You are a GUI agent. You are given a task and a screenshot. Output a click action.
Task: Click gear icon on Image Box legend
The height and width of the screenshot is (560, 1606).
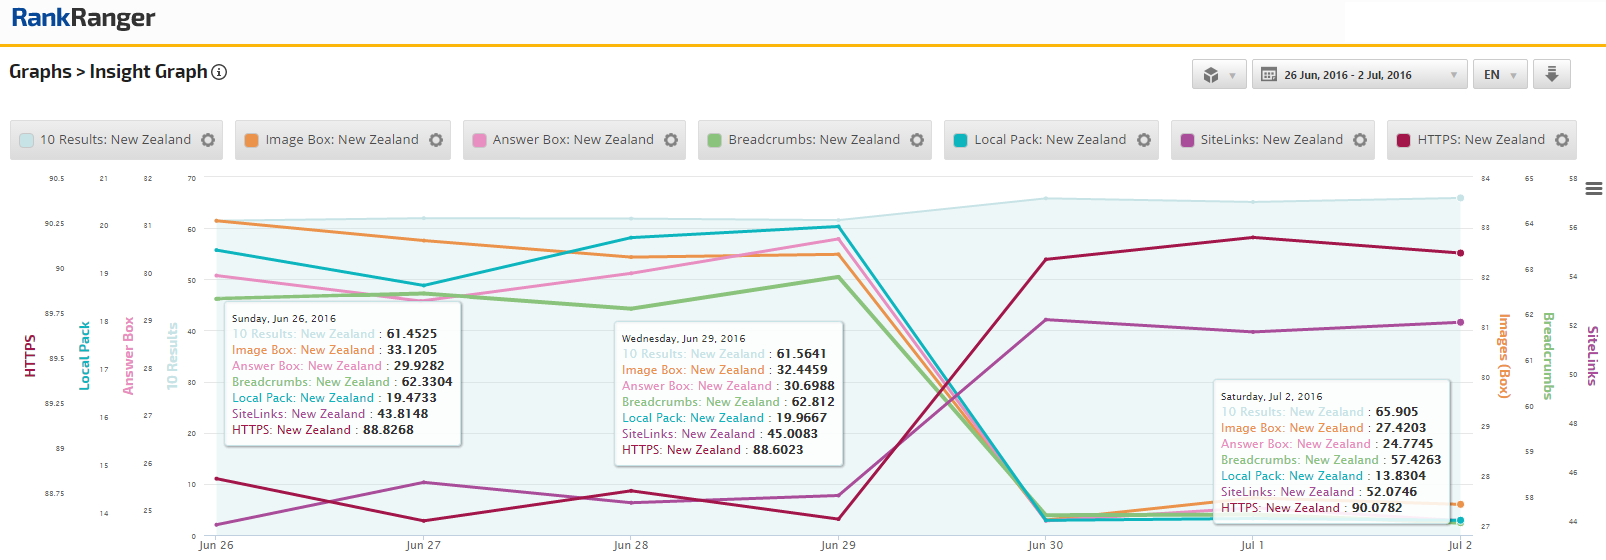436,140
